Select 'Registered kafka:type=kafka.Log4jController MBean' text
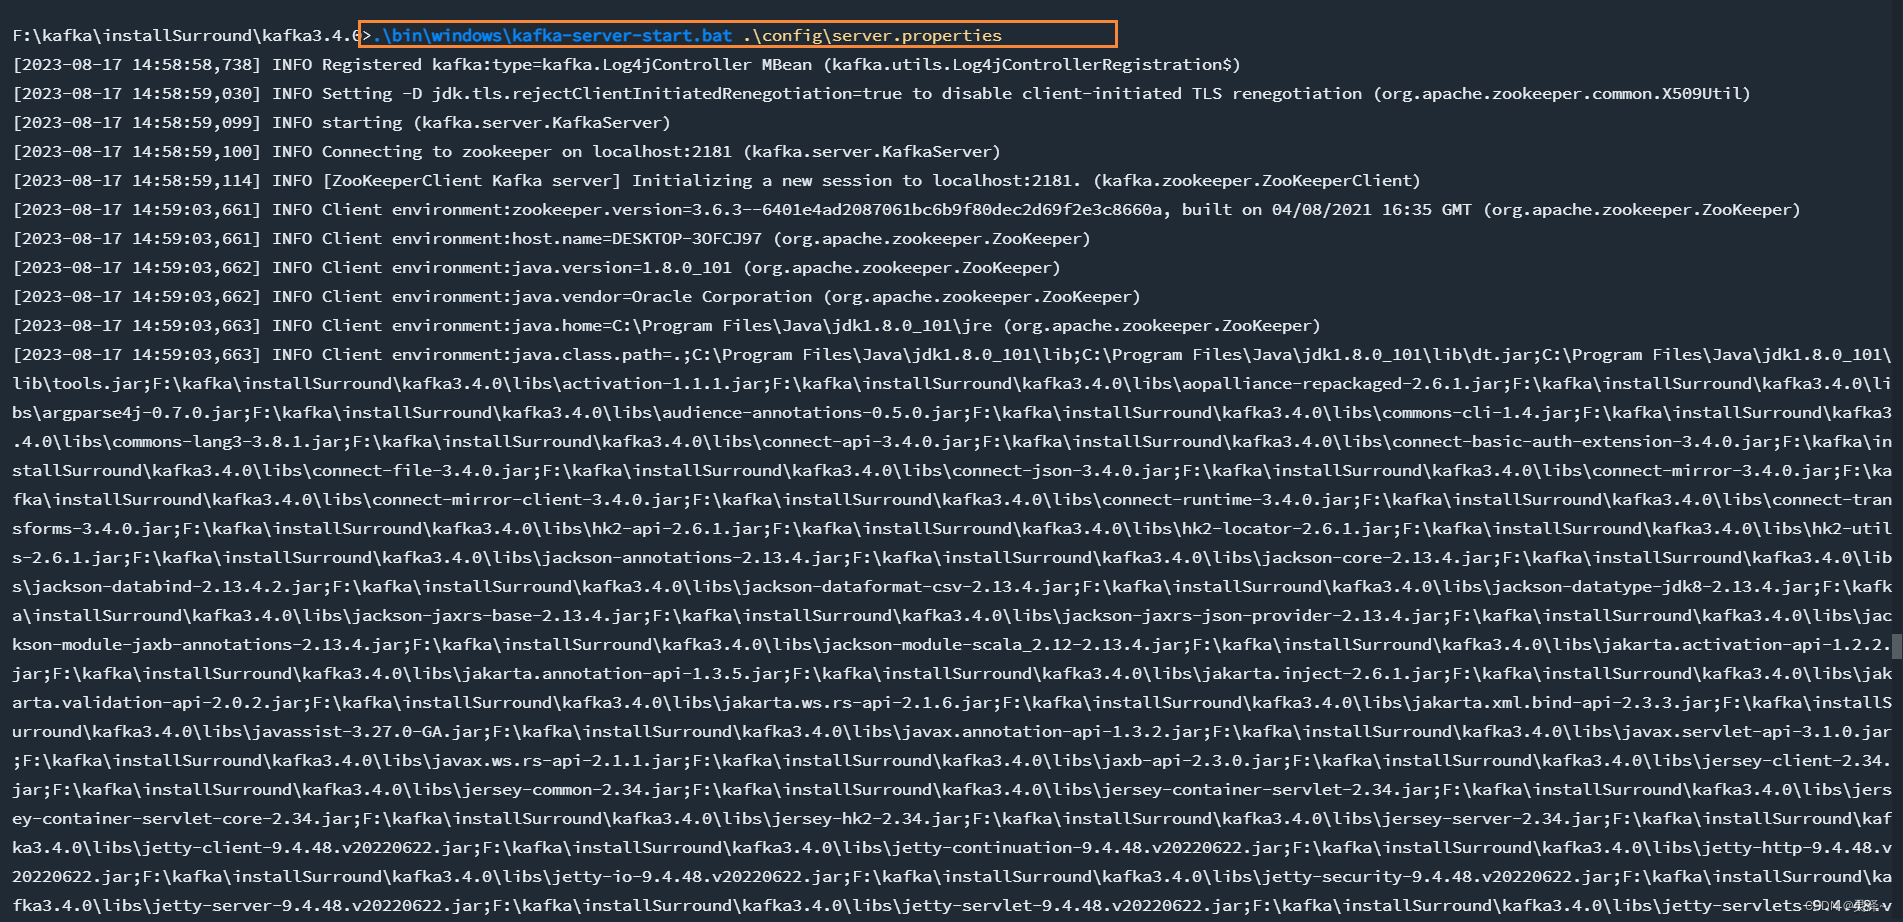This screenshot has height=922, width=1903. [x=567, y=65]
